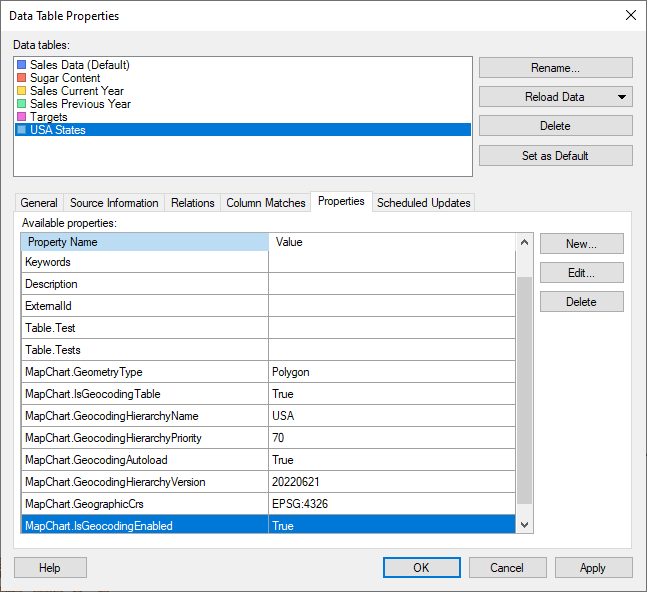Click scrollbar up arrow in properties list
Image resolution: width=647 pixels, height=592 pixels.
(x=524, y=242)
